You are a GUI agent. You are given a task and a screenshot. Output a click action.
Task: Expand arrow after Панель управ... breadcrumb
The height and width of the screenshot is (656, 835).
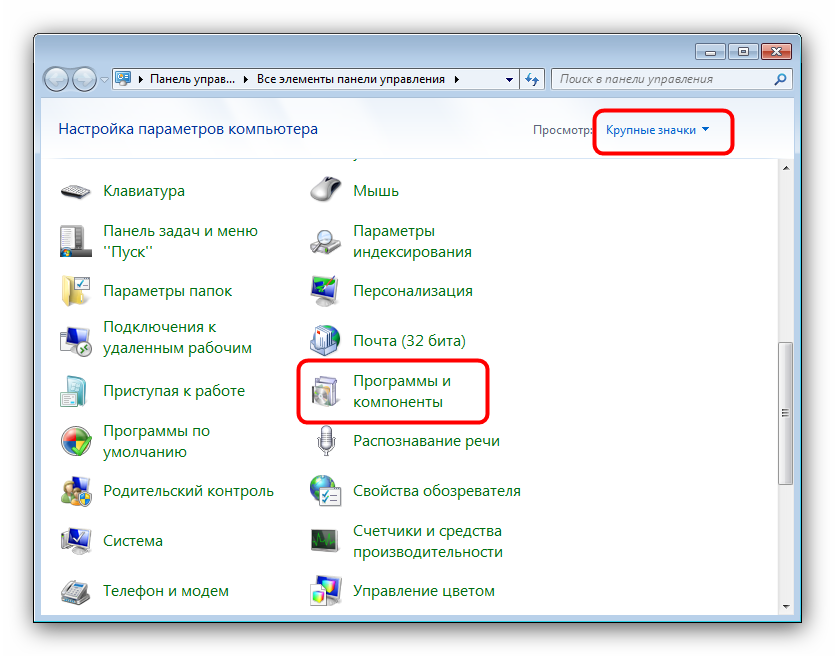[245, 79]
